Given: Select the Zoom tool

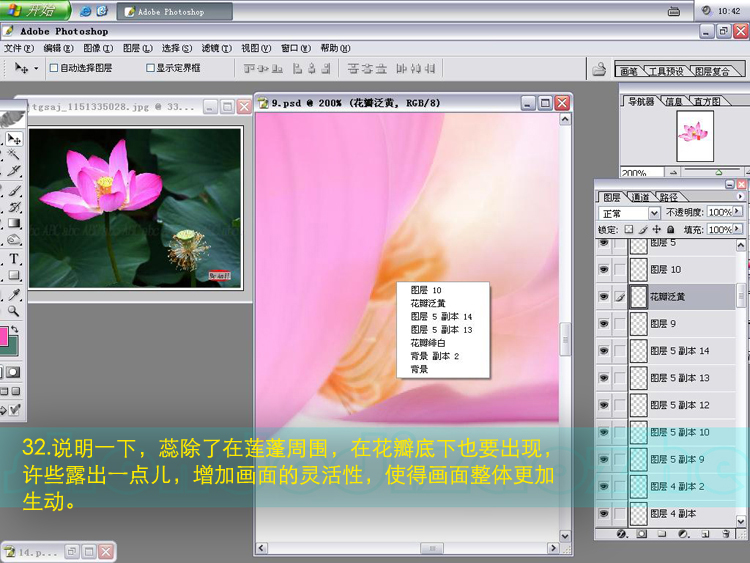Looking at the screenshot, I should click(14, 311).
